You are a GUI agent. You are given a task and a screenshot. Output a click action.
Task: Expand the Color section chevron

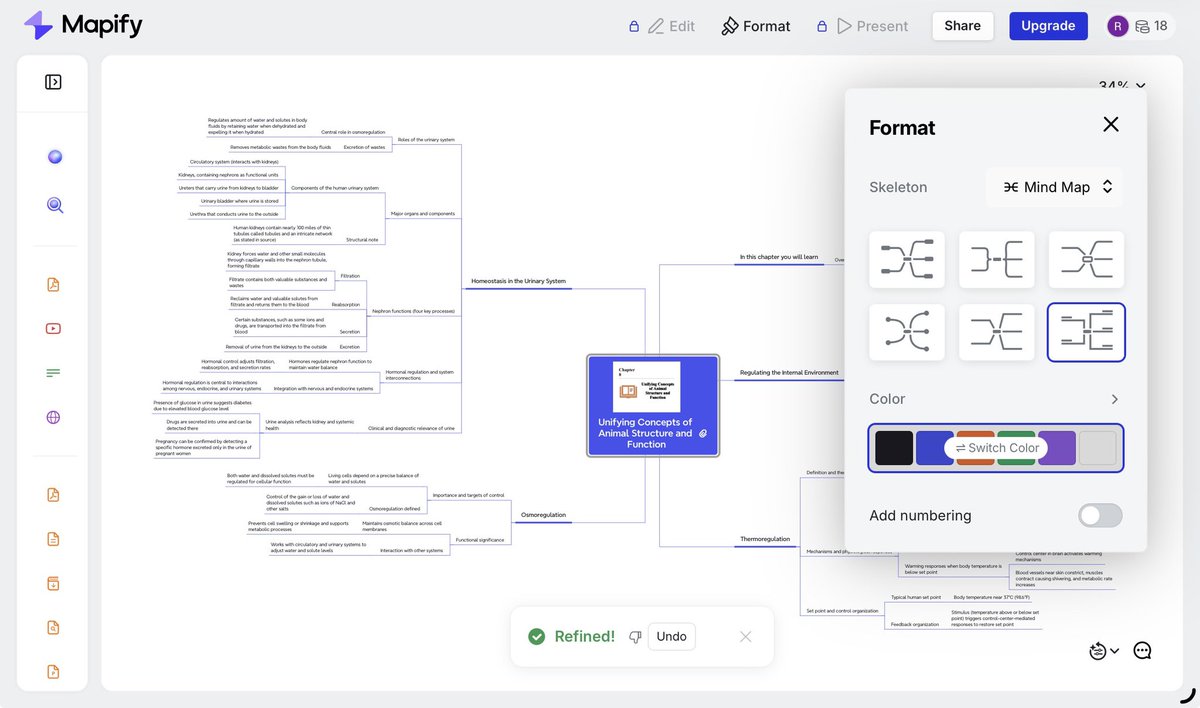click(x=1114, y=399)
